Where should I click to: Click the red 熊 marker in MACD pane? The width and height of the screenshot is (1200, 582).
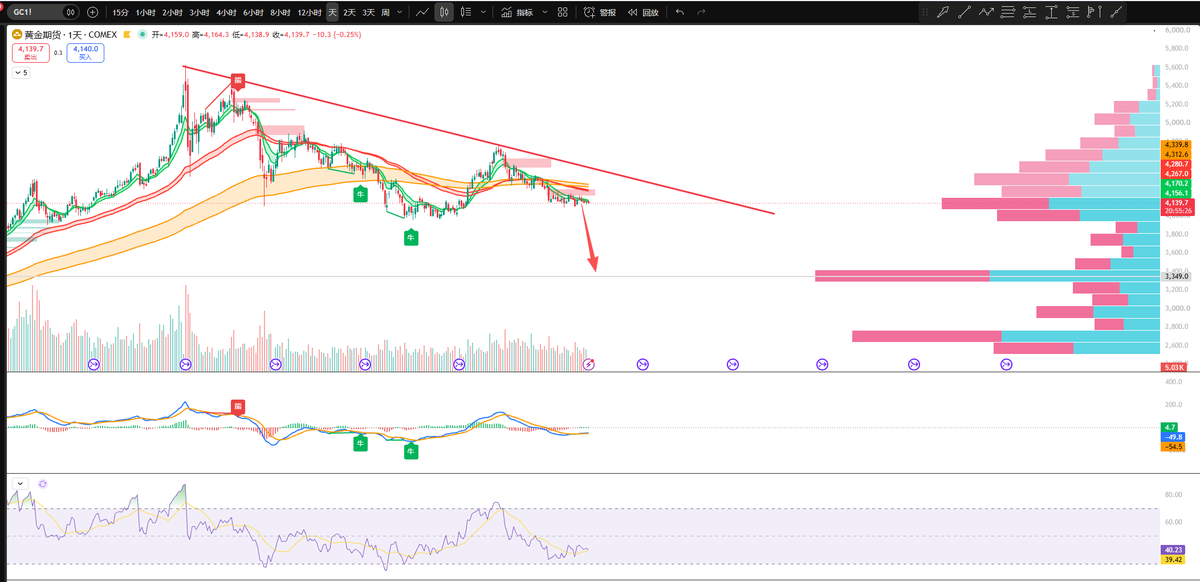click(238, 406)
